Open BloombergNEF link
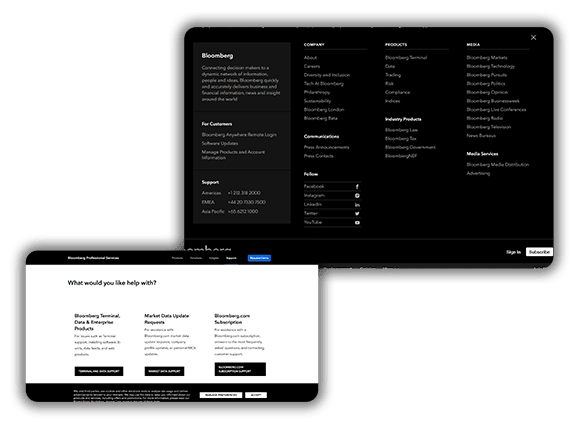The image size is (573, 429). [x=401, y=156]
